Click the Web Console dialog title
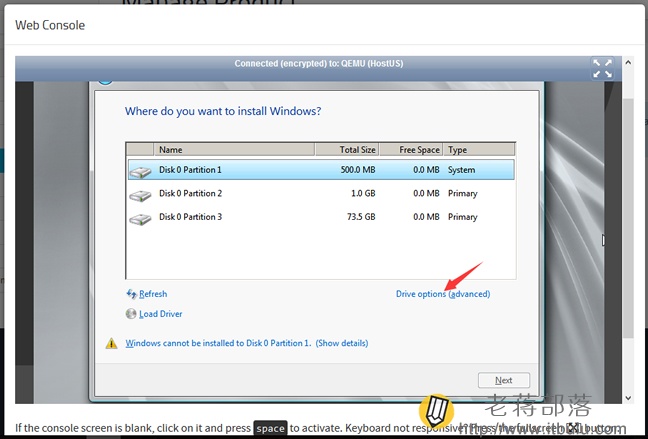Image resolution: width=648 pixels, height=439 pixels. point(50,25)
